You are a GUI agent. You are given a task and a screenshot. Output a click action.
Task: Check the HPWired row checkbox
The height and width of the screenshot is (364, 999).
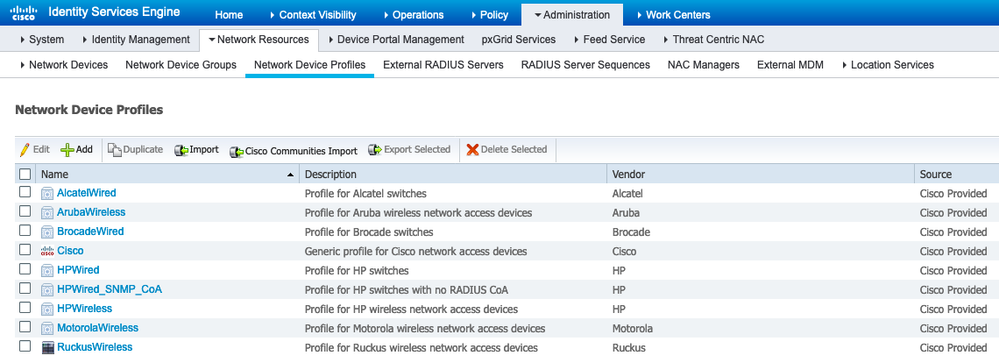pos(25,269)
